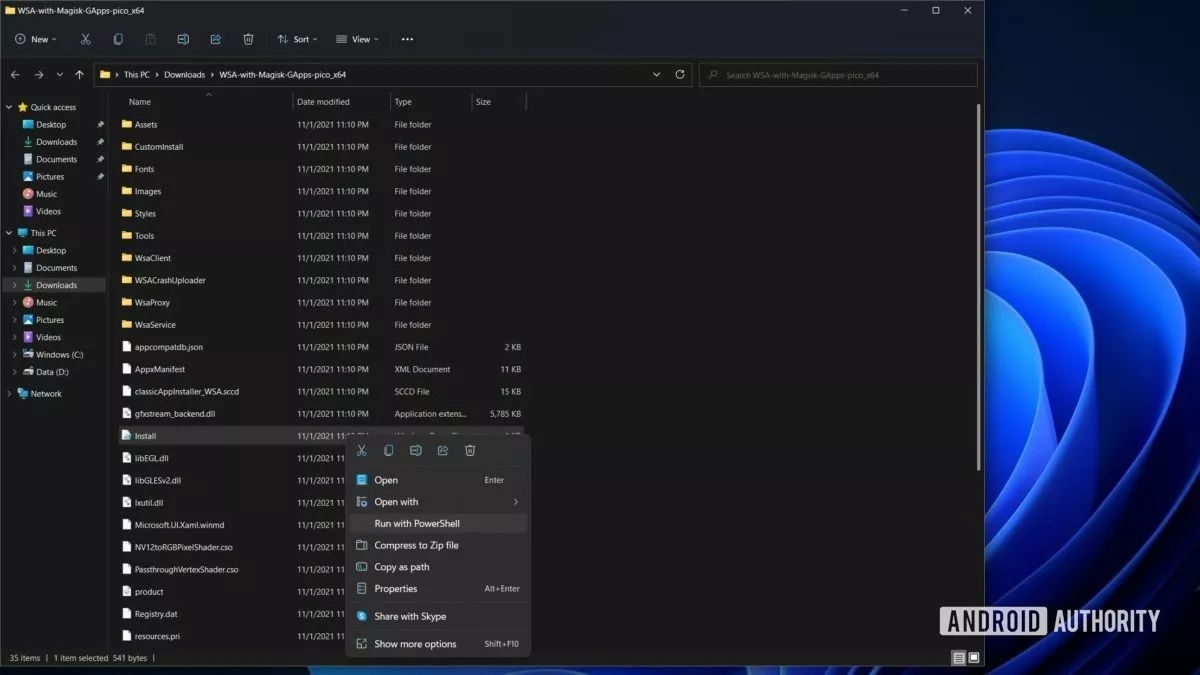This screenshot has width=1200, height=675.
Task: Refresh the current folder view
Action: click(680, 74)
